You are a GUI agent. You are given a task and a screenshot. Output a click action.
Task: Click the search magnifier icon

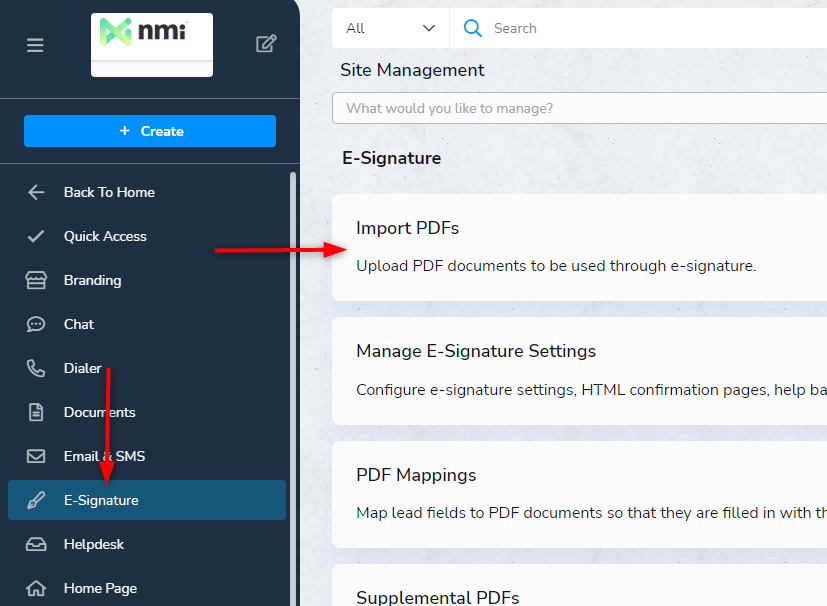tap(473, 28)
